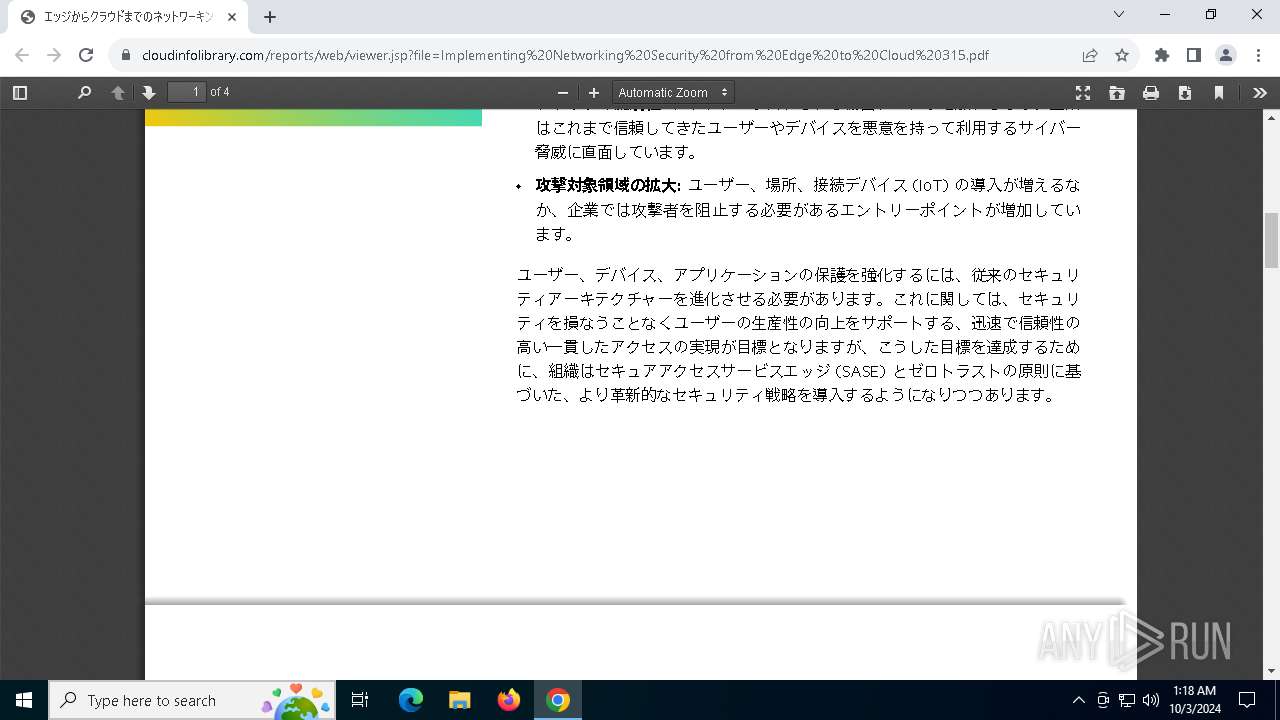Launch Firefox from taskbar

click(x=509, y=700)
